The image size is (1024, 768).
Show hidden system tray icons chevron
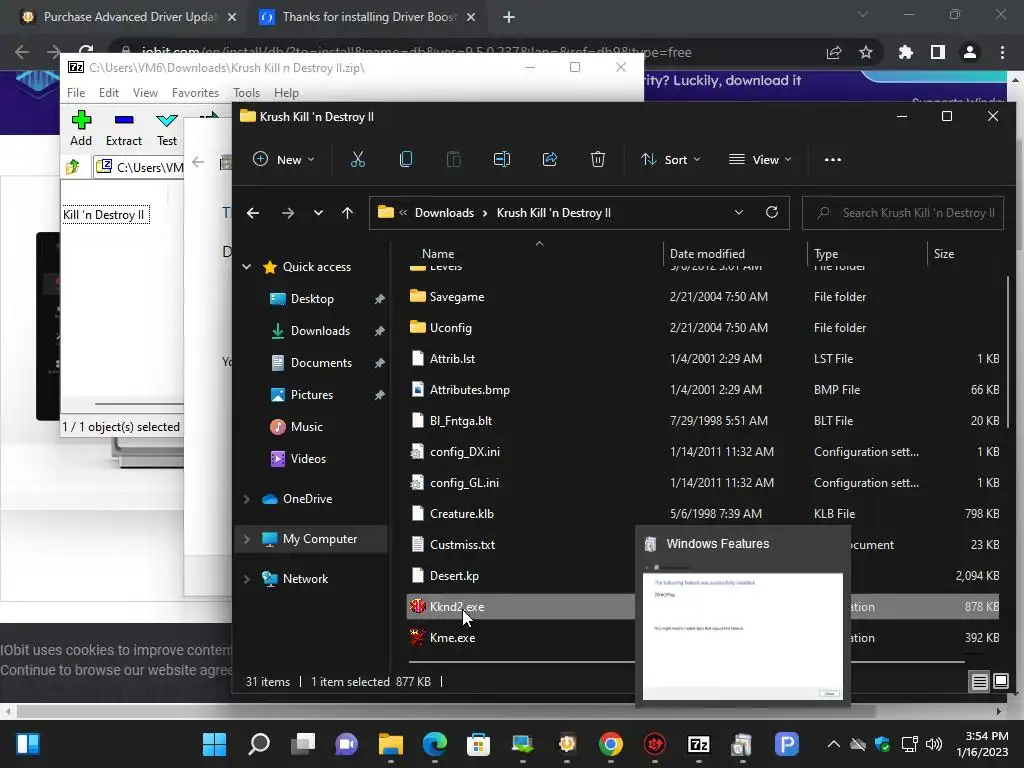[834, 744]
